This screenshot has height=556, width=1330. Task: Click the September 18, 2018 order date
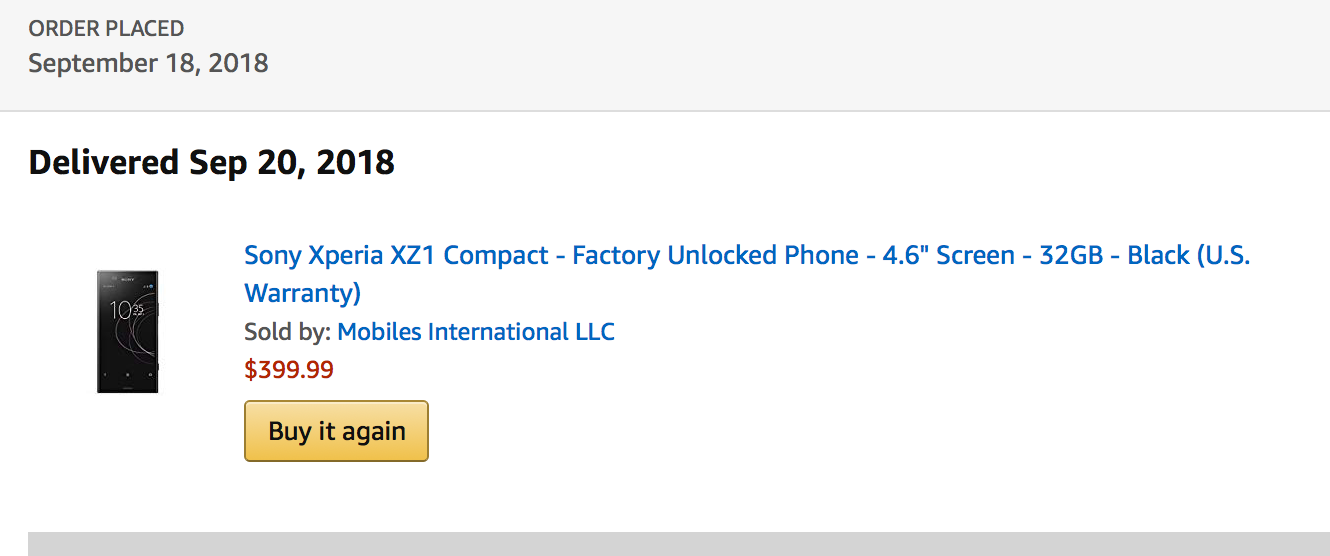click(x=148, y=64)
